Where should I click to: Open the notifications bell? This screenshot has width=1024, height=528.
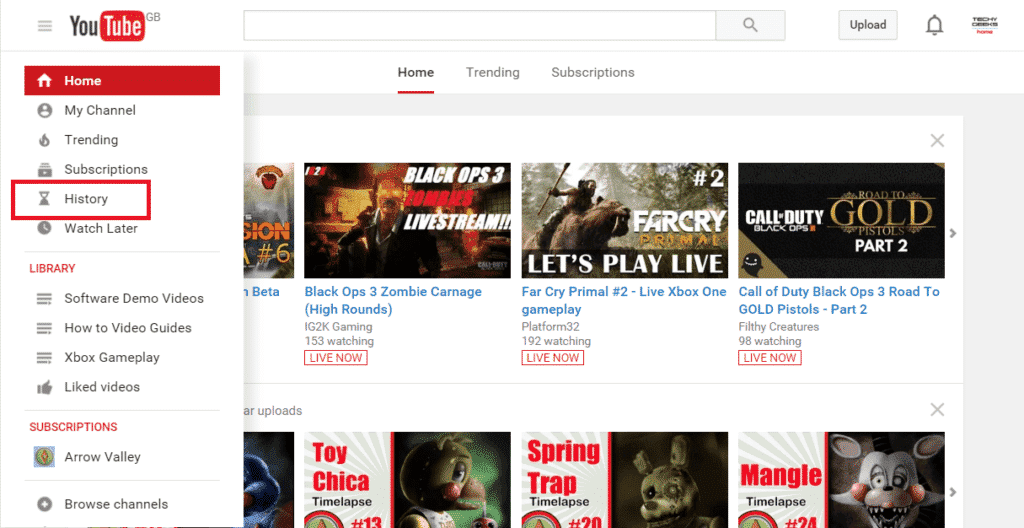click(935, 25)
